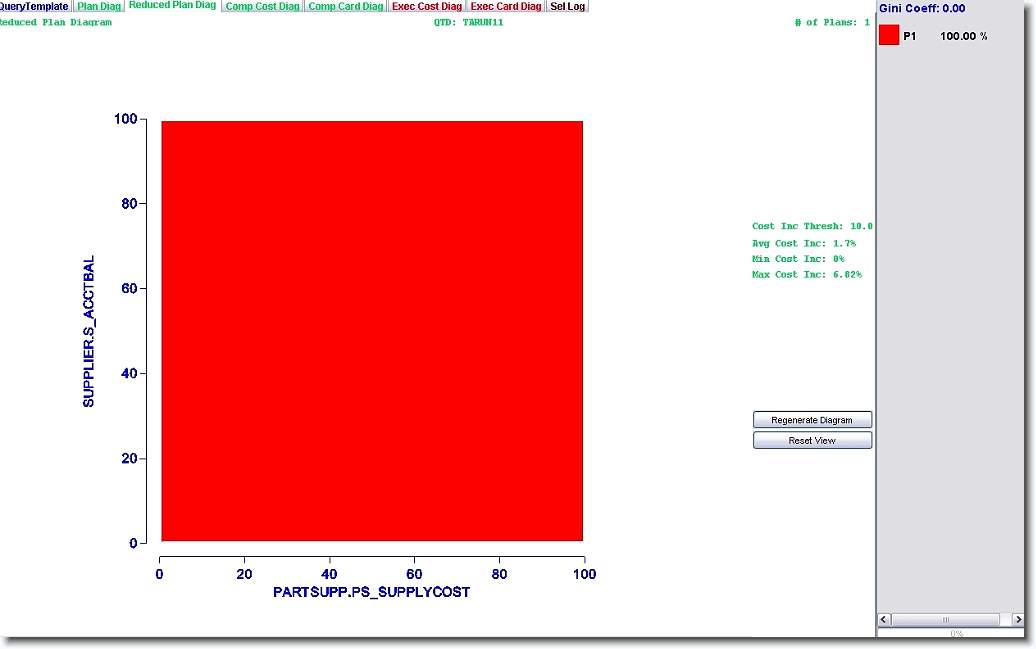Click the legend horizontal scrollbar thumb
Viewport: 1036px width, 649px height.
[x=945, y=620]
